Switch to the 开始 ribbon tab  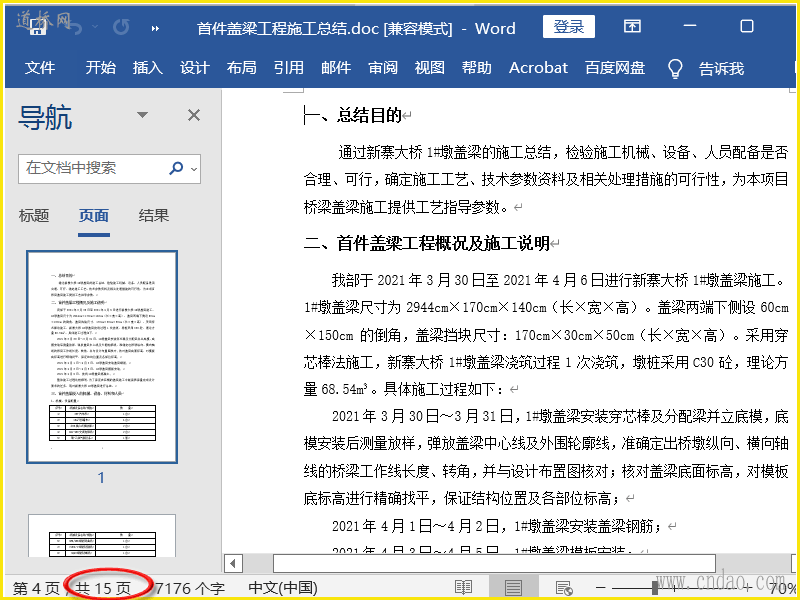(x=101, y=67)
